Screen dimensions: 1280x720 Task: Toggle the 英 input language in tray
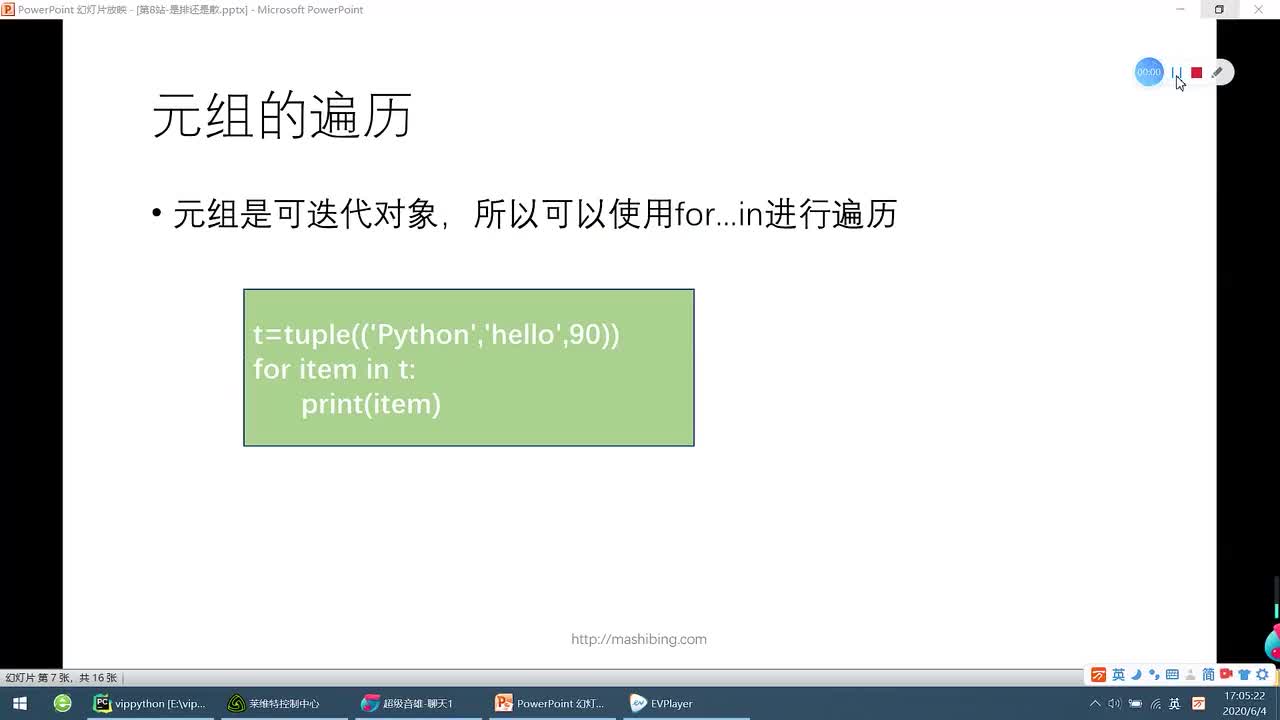click(x=1175, y=704)
